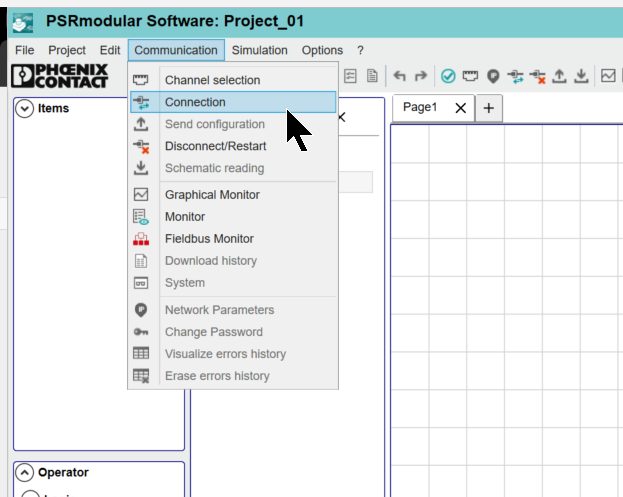Click the IP network parameters toolbar icon
This screenshot has width=623, height=497.
(x=493, y=76)
